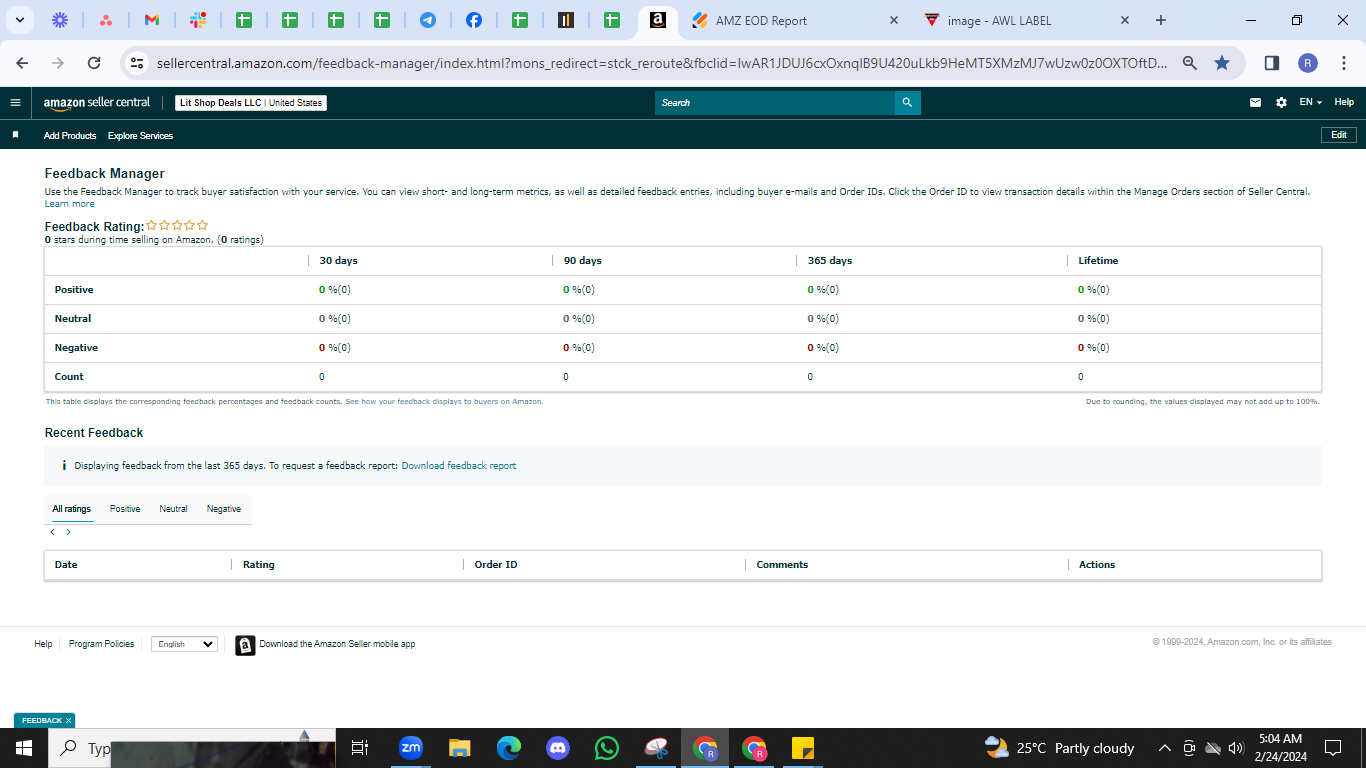View site information icon in address bar

[137, 63]
